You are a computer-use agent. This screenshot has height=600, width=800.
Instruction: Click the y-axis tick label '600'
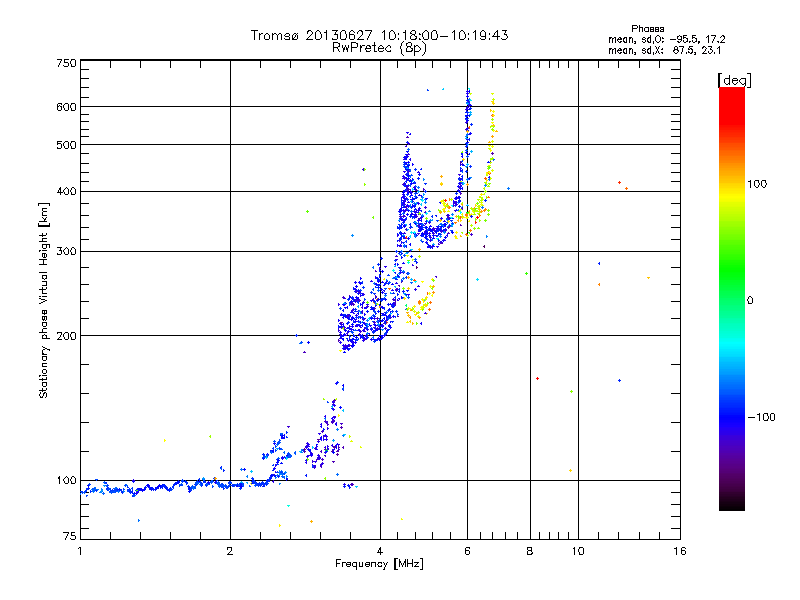[x=66, y=107]
